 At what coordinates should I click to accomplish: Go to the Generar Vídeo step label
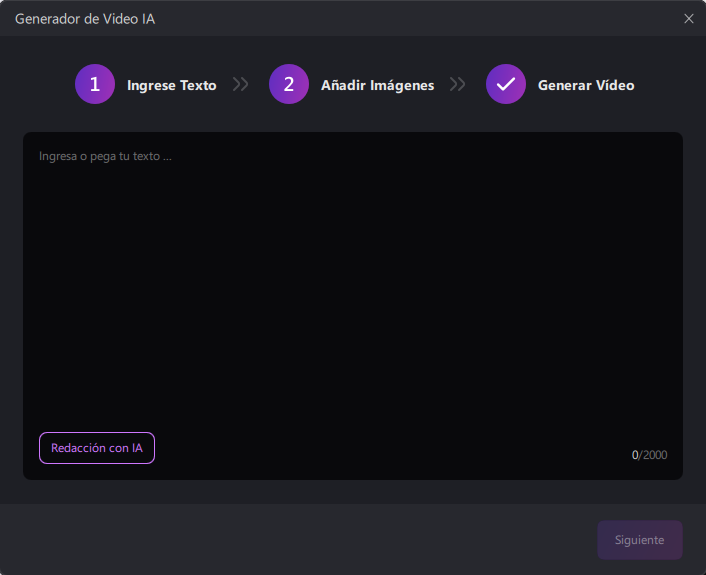(x=586, y=86)
